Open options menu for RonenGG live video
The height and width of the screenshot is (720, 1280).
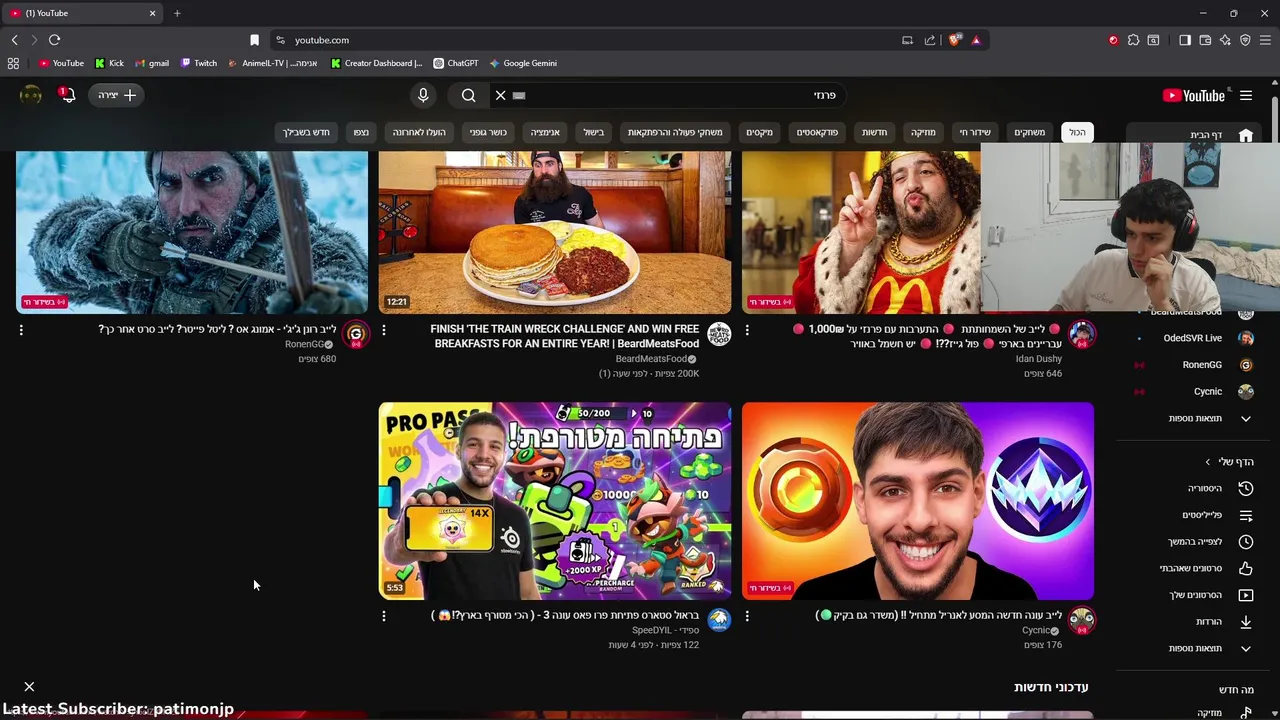click(21, 329)
